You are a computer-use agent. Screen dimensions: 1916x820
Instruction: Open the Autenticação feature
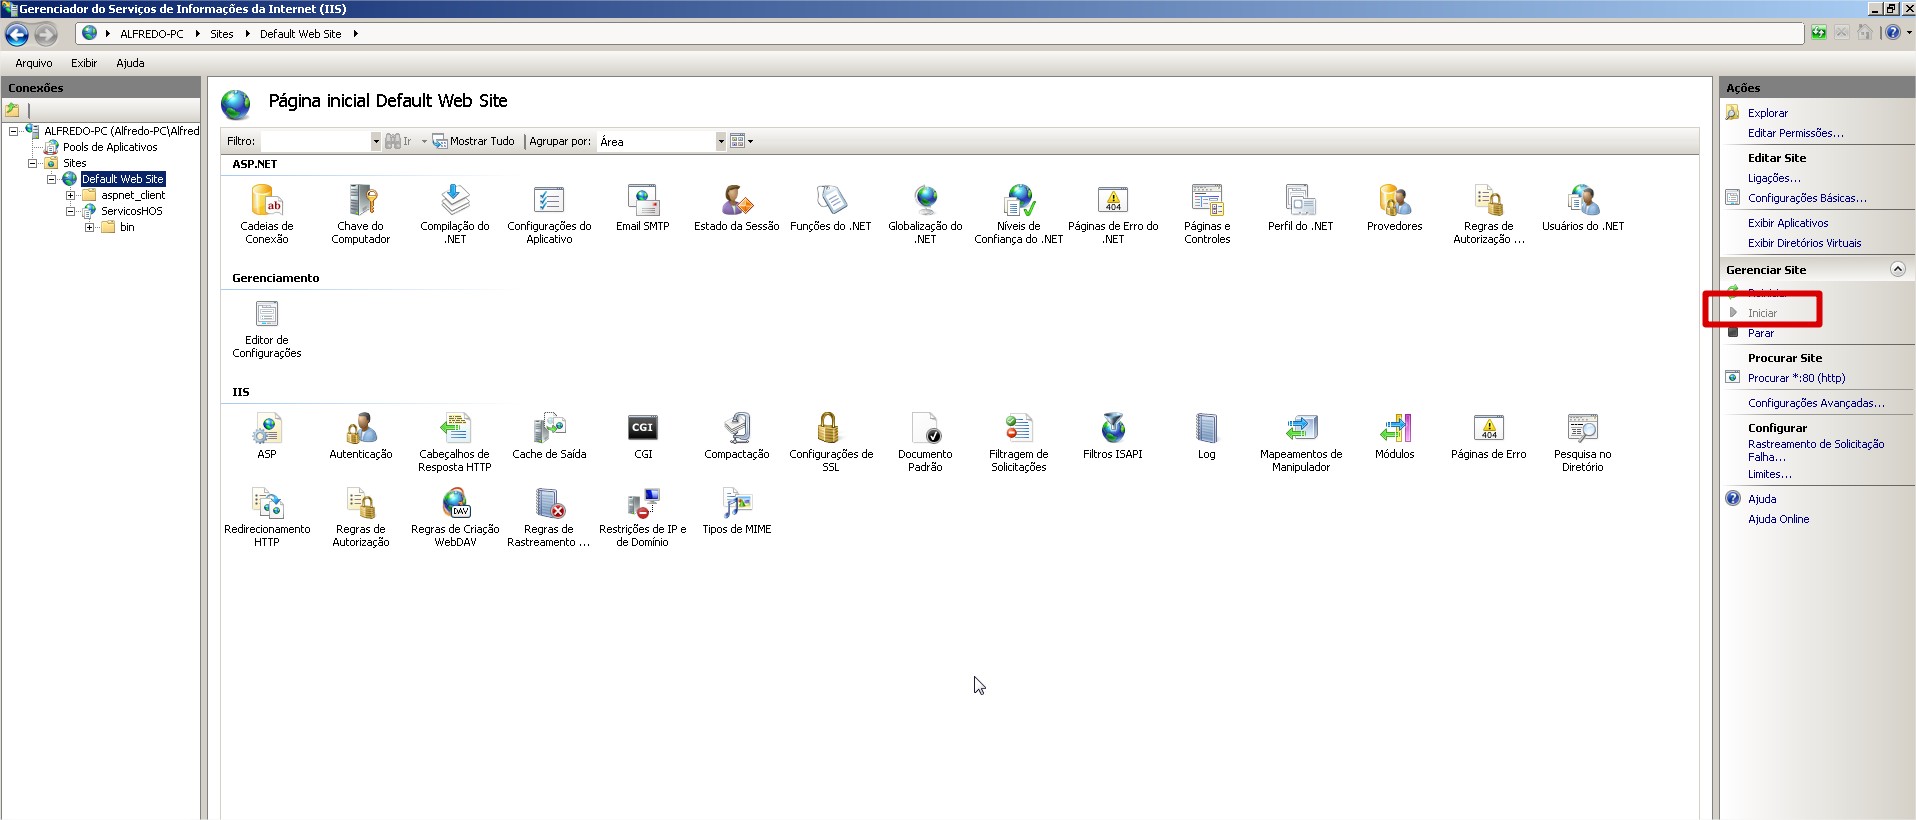point(360,438)
